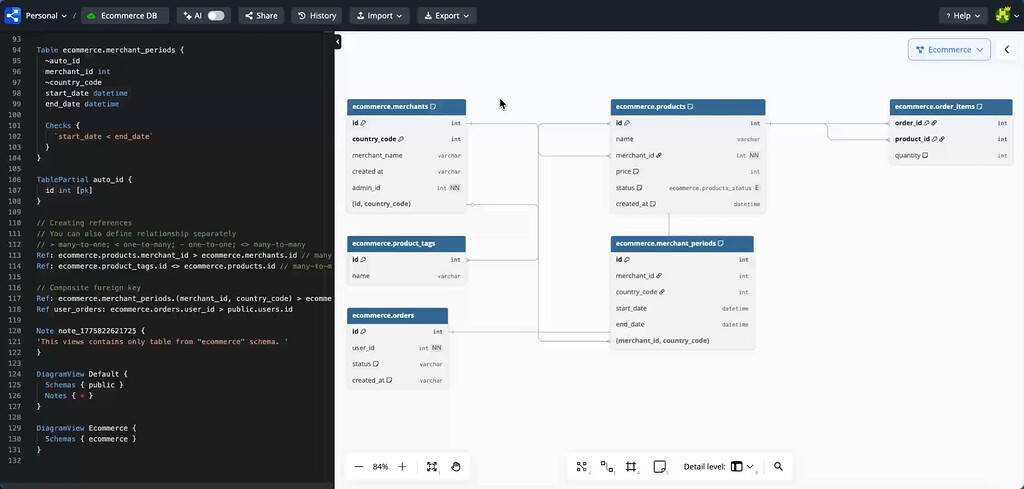Click code line 94 Table ecommerce.merchant_periods
The image size is (1024, 489).
pos(110,50)
